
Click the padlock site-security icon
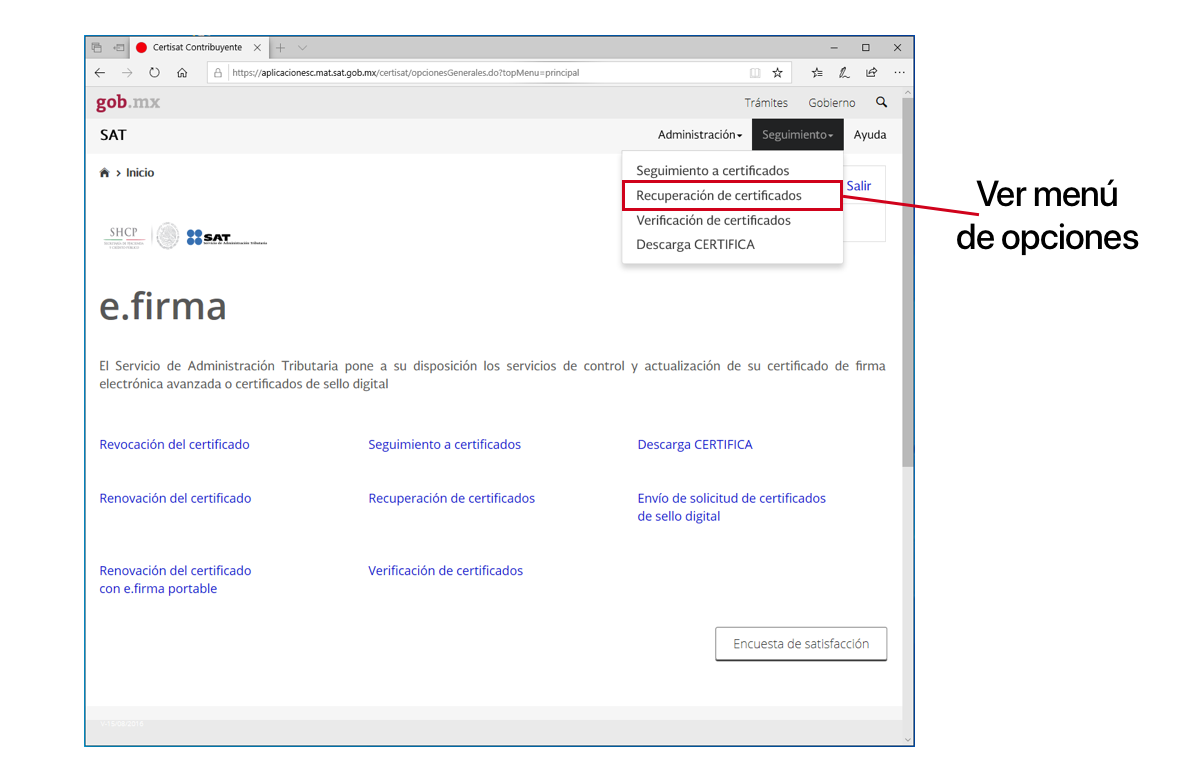[x=217, y=73]
